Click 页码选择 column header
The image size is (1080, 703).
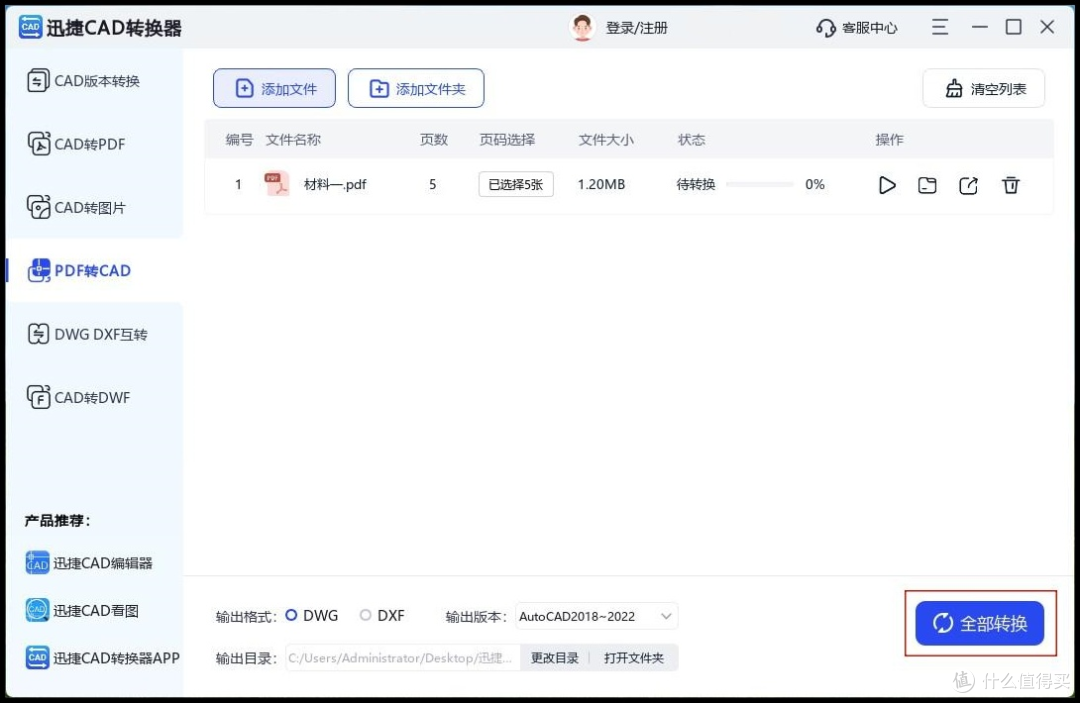pos(507,140)
